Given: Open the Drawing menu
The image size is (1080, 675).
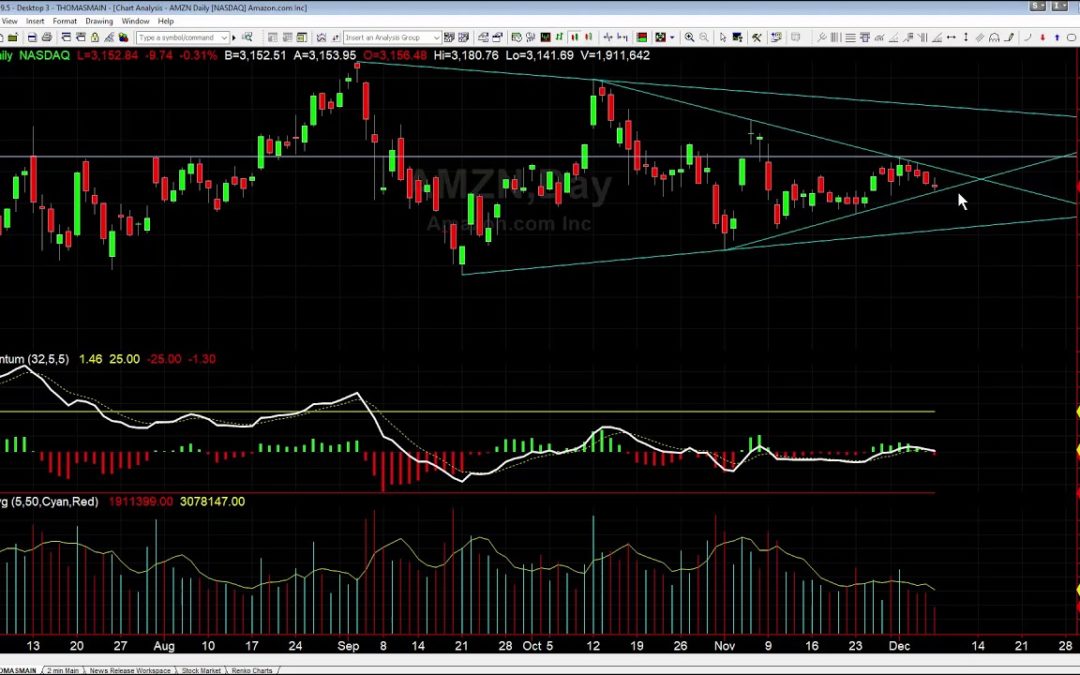Looking at the screenshot, I should 99,20.
